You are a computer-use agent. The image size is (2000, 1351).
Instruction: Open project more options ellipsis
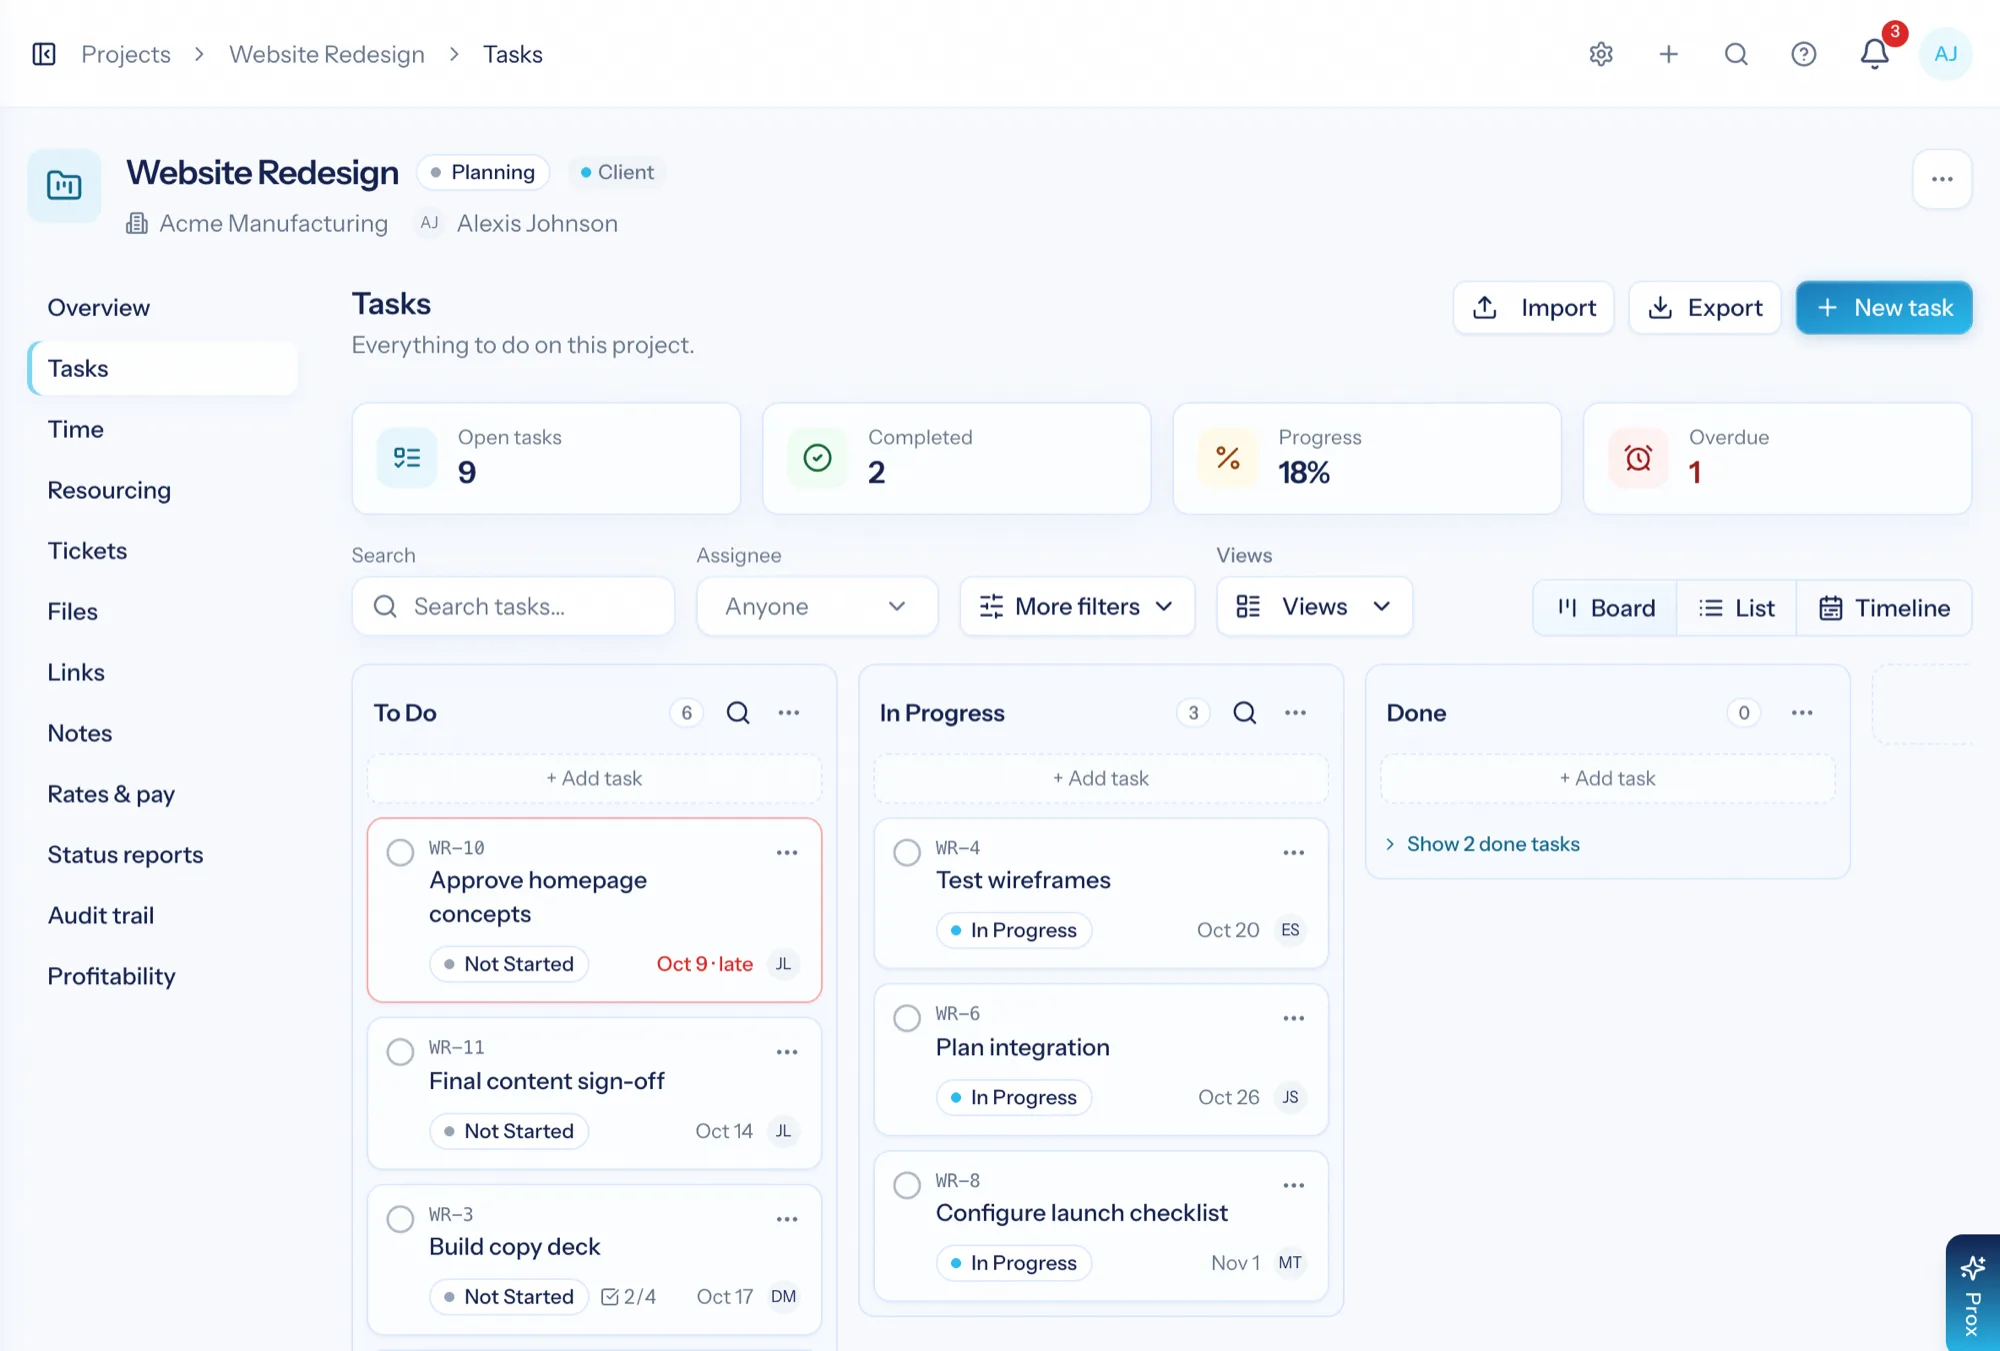[x=1942, y=179]
